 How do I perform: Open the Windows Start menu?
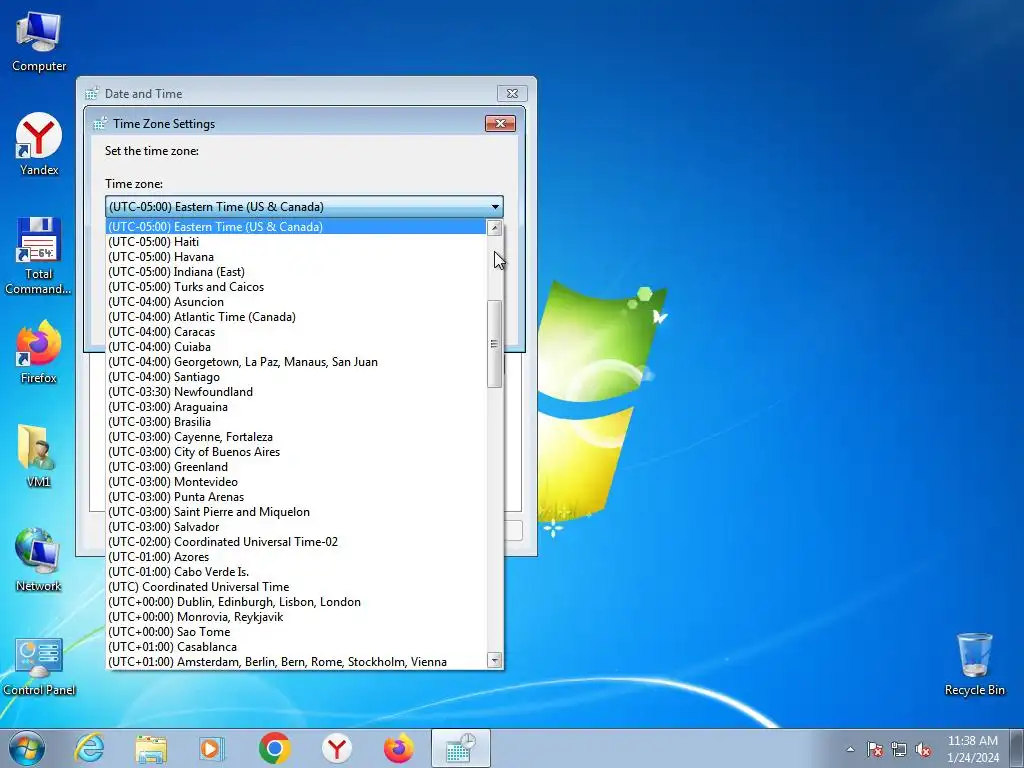[26, 748]
